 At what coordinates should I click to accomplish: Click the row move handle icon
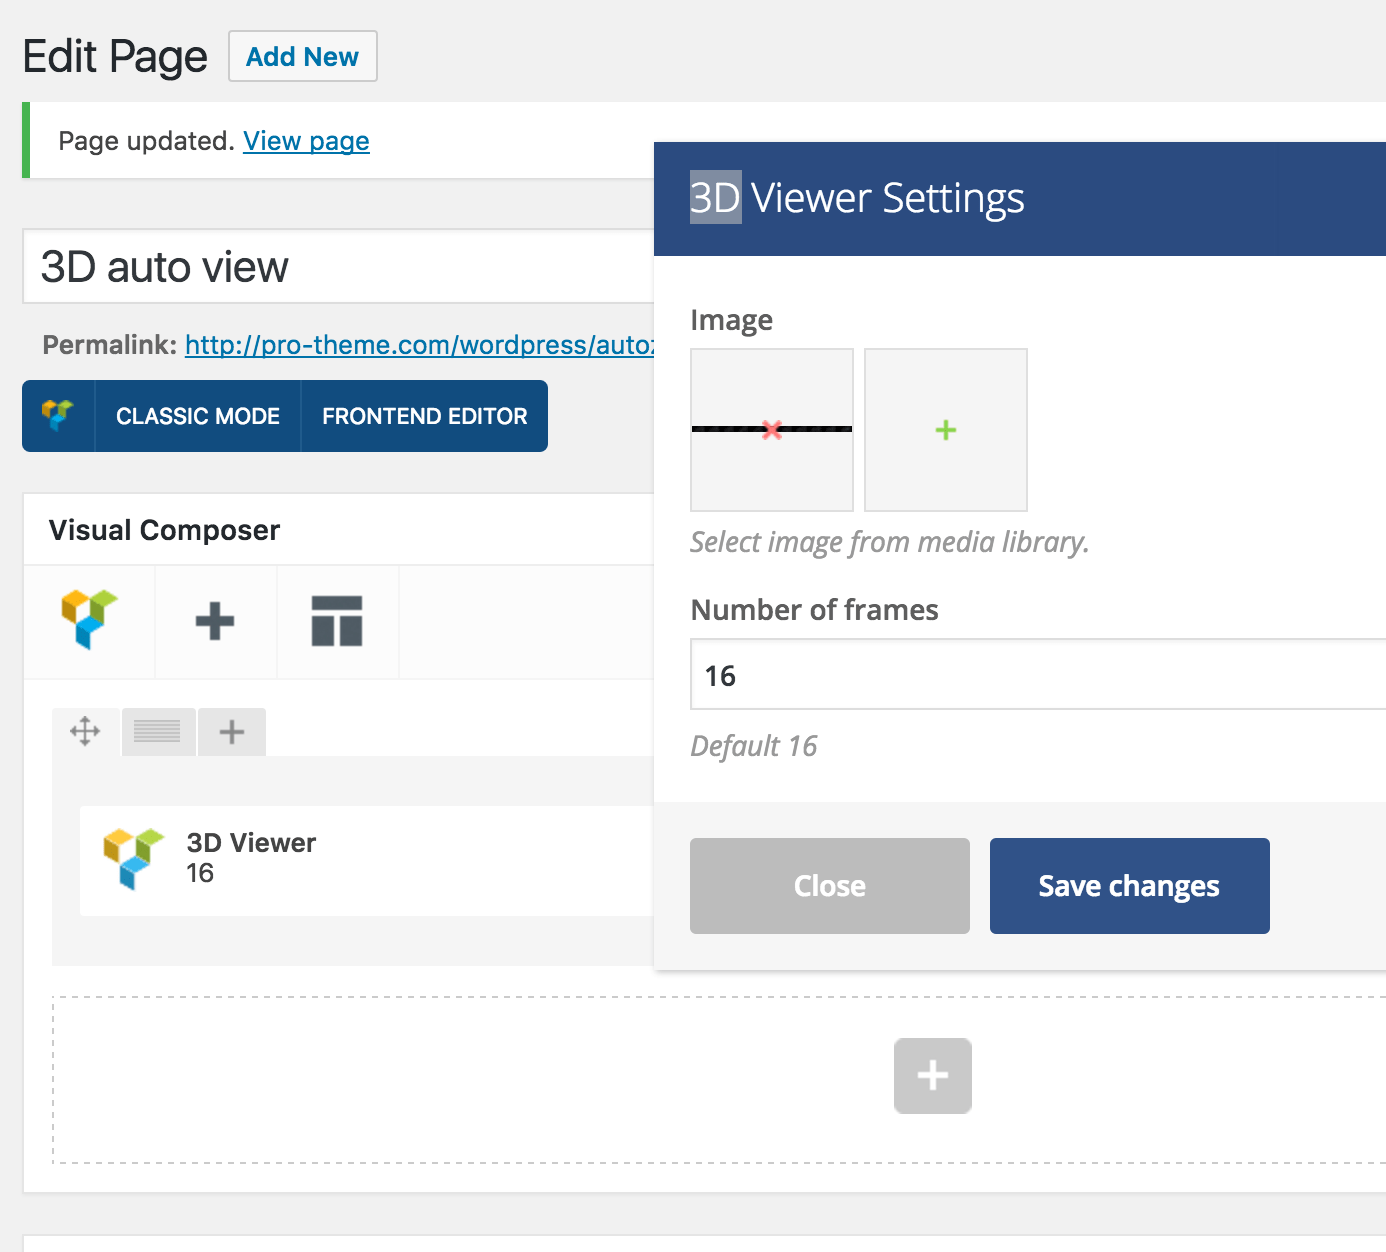85,731
